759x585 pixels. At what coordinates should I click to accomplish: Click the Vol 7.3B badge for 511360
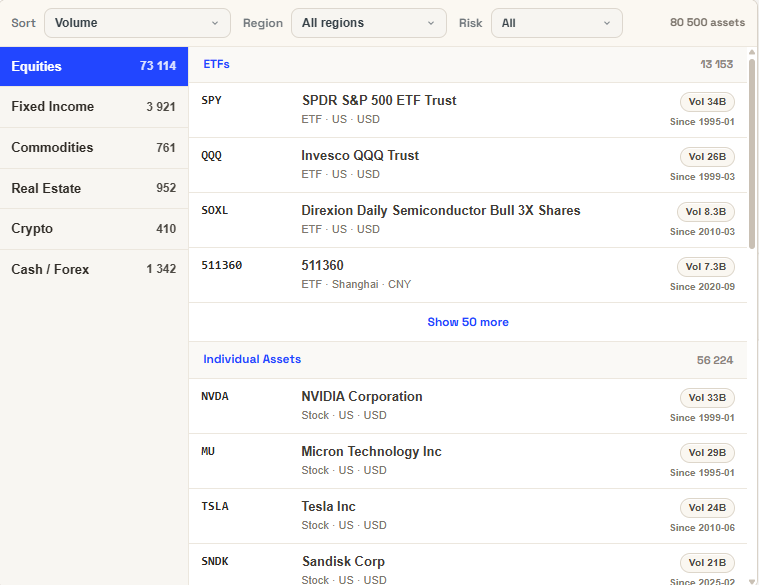706,267
